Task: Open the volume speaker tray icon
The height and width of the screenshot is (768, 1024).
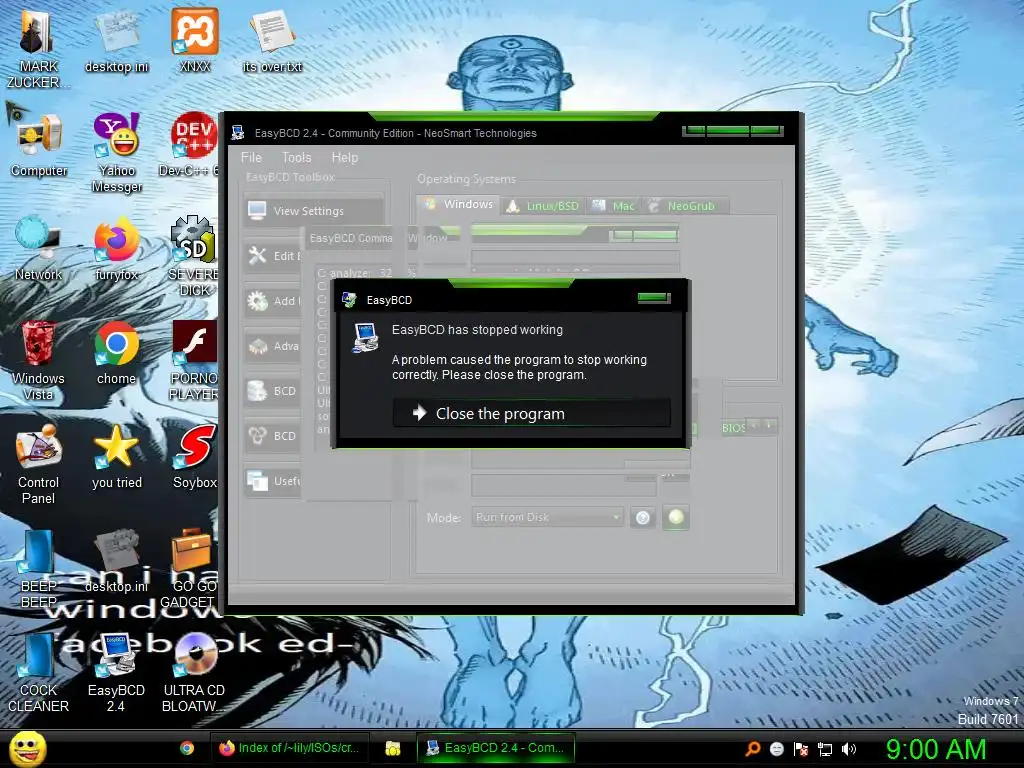Action: tap(849, 748)
